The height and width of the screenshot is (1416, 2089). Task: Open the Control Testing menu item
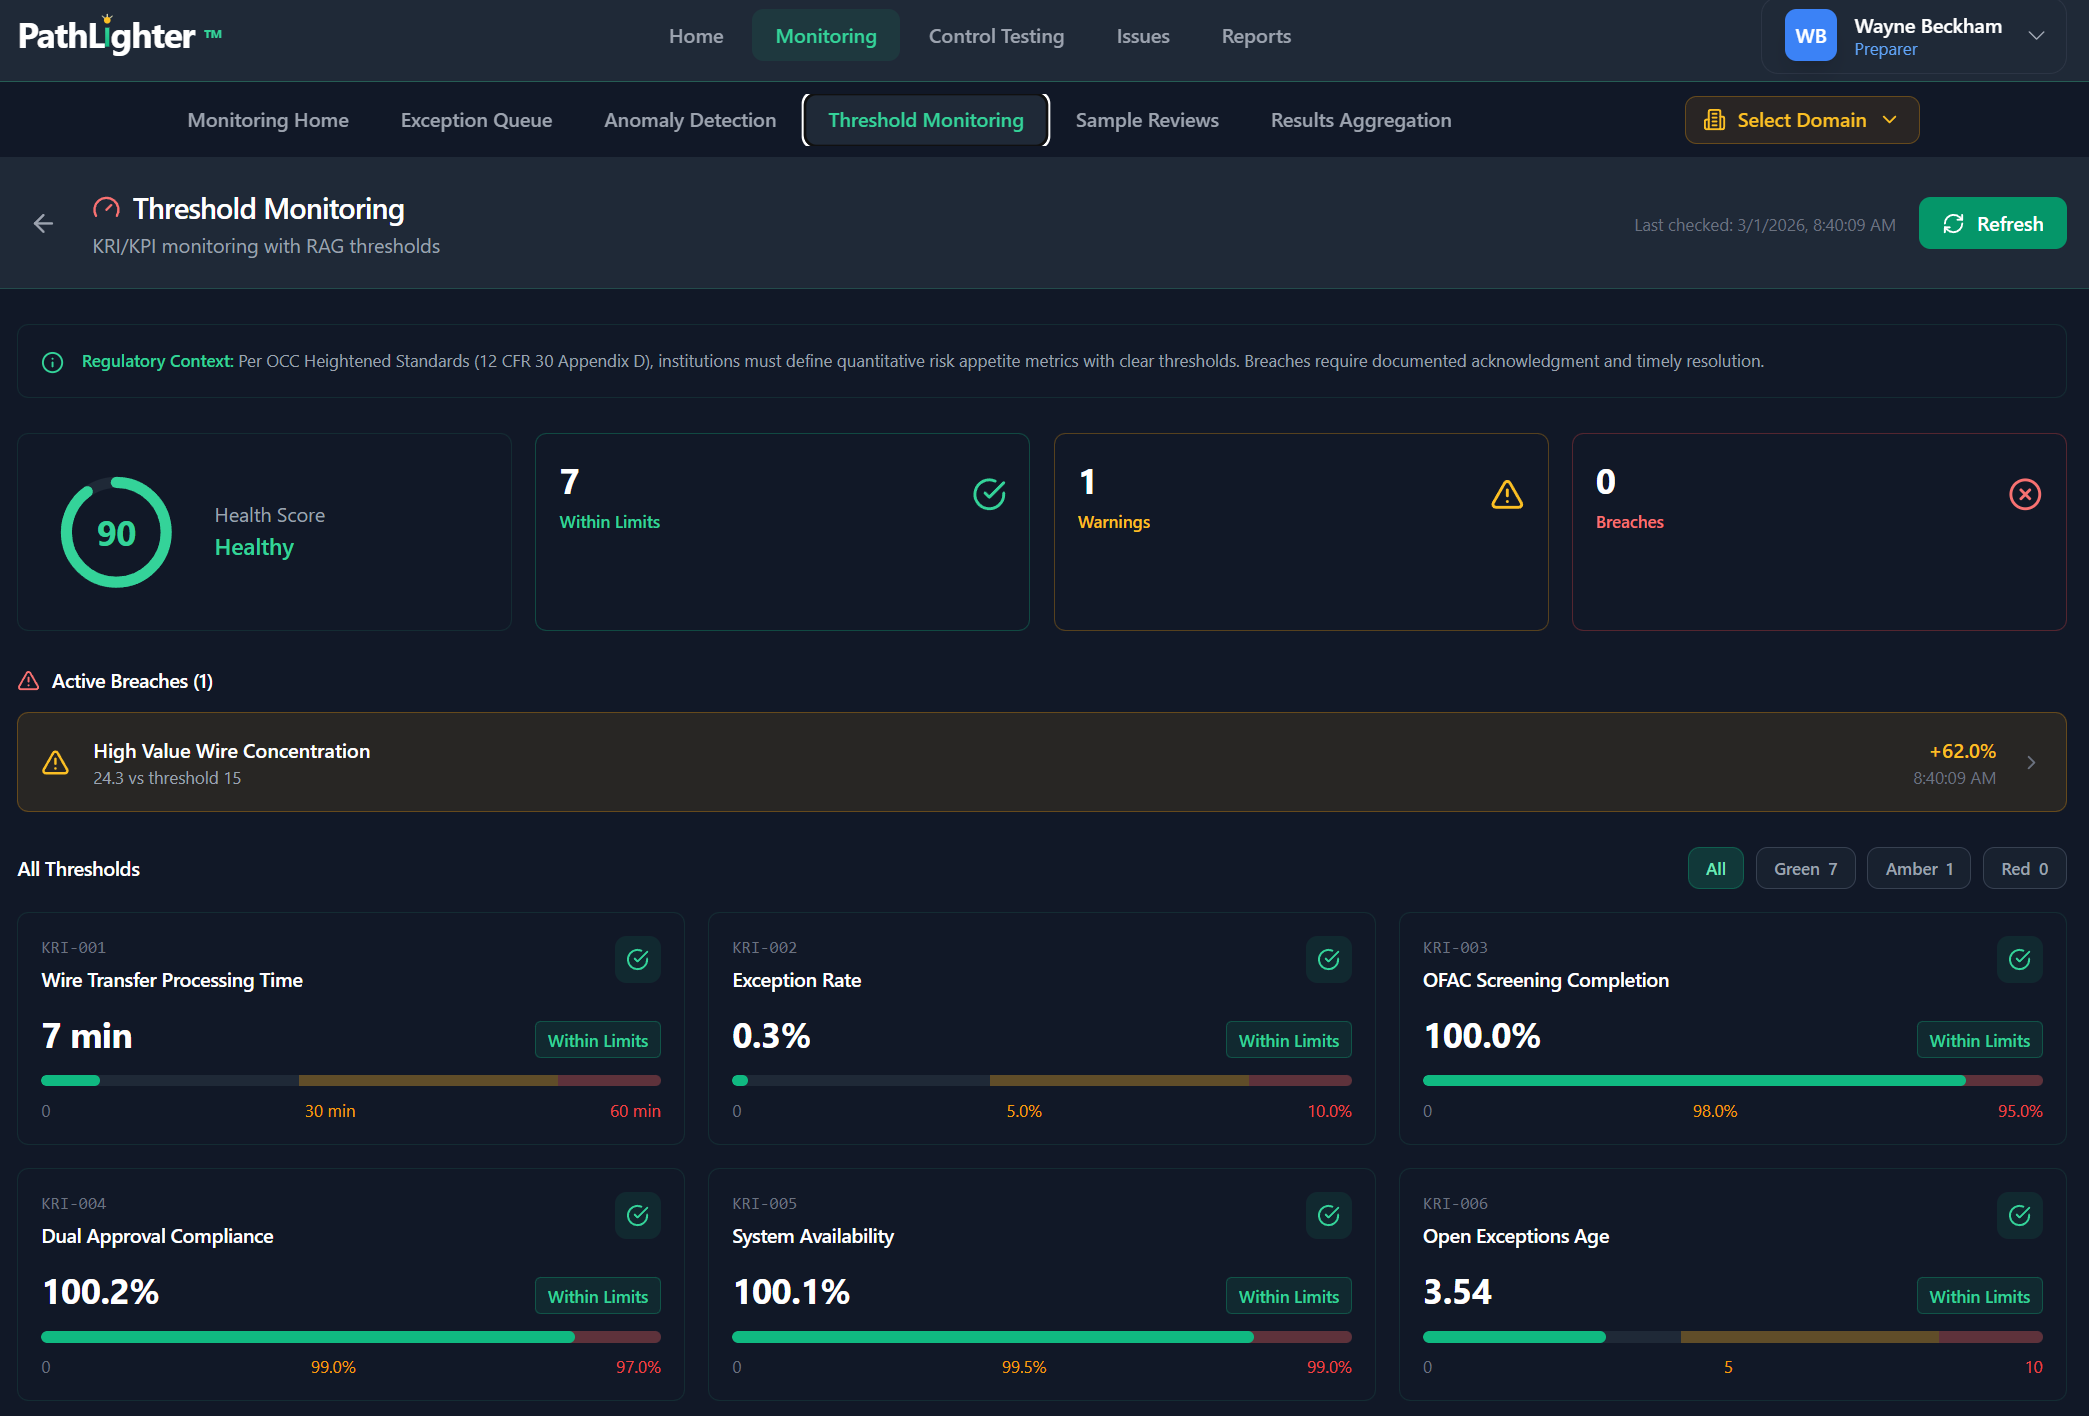click(x=996, y=35)
